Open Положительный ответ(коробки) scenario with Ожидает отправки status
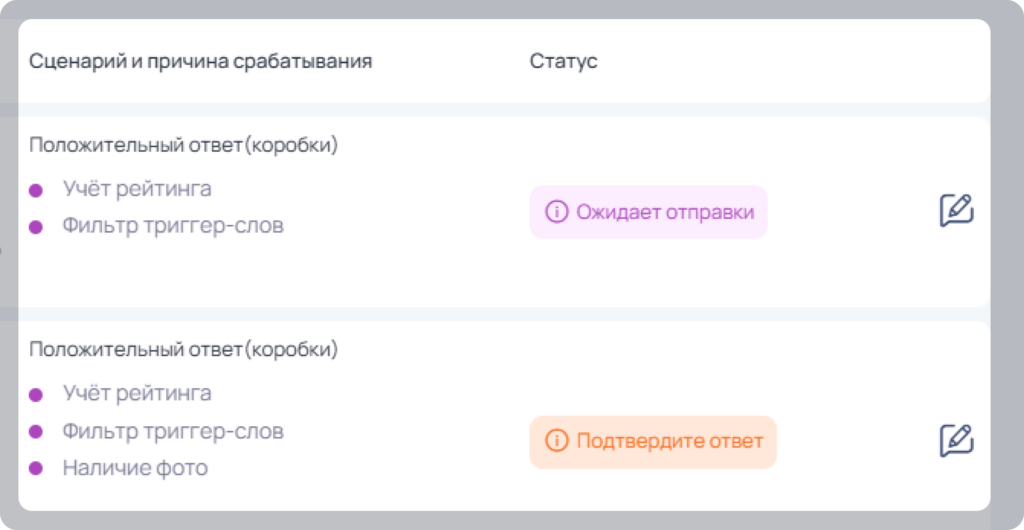Image resolution: width=1024 pixels, height=530 pixels. click(184, 146)
